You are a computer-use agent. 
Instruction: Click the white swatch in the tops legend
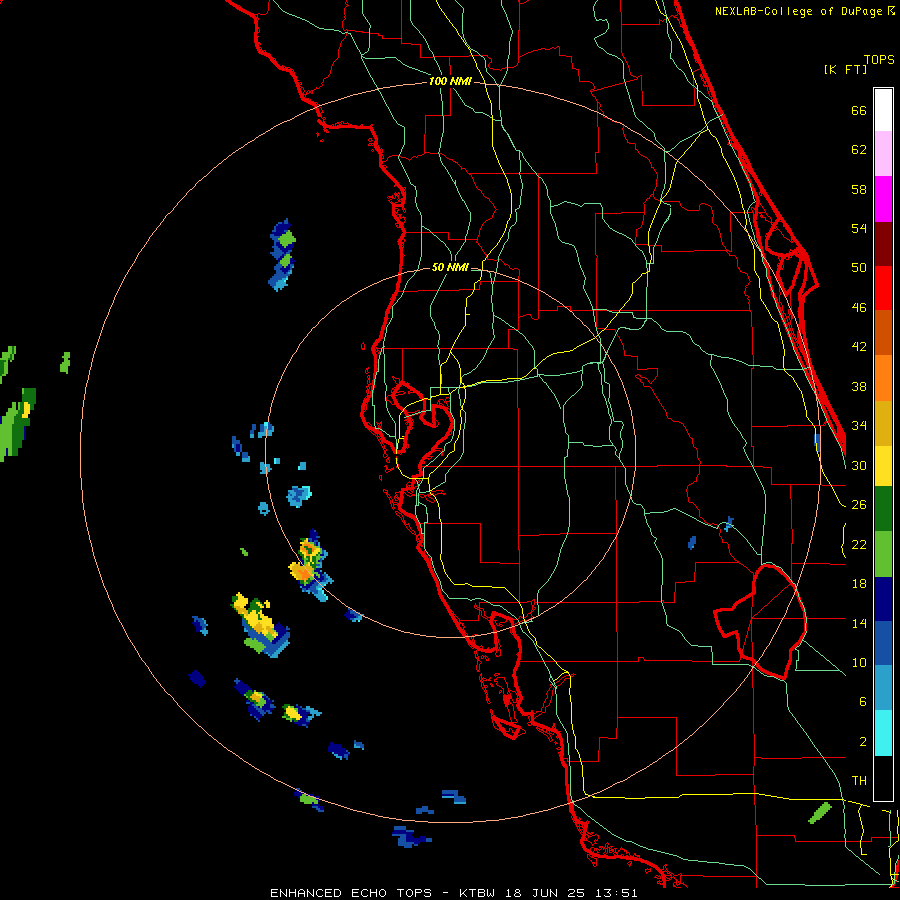click(x=883, y=110)
